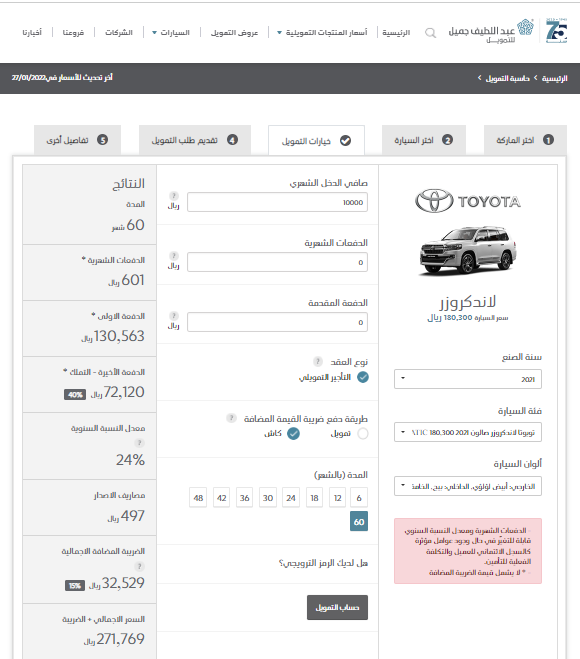Click the 601 monthly payment value
Screen dimensions: 580x659
coord(133,279)
